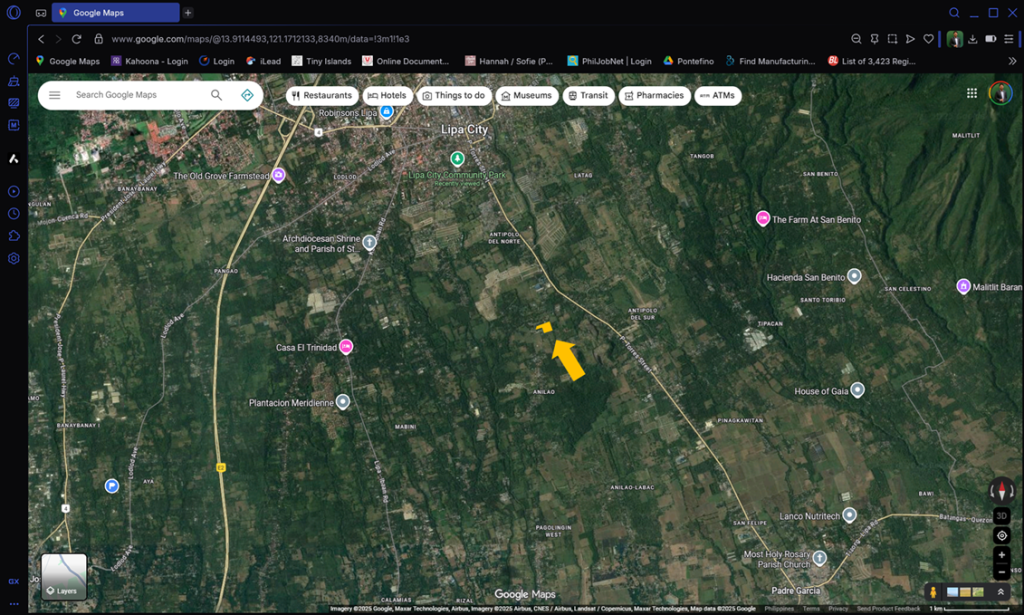The image size is (1024, 615).
Task: Zoom in with the plus button
Action: click(x=1001, y=554)
